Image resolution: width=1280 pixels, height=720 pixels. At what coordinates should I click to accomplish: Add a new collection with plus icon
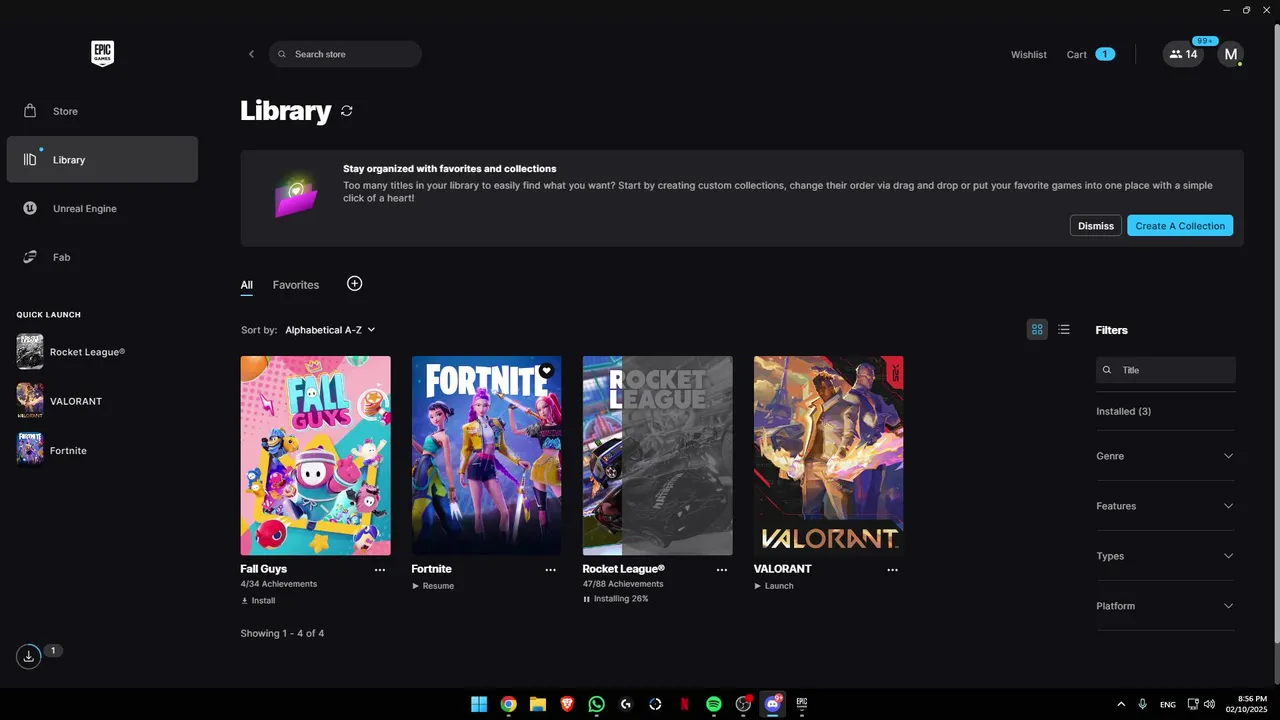pos(354,284)
